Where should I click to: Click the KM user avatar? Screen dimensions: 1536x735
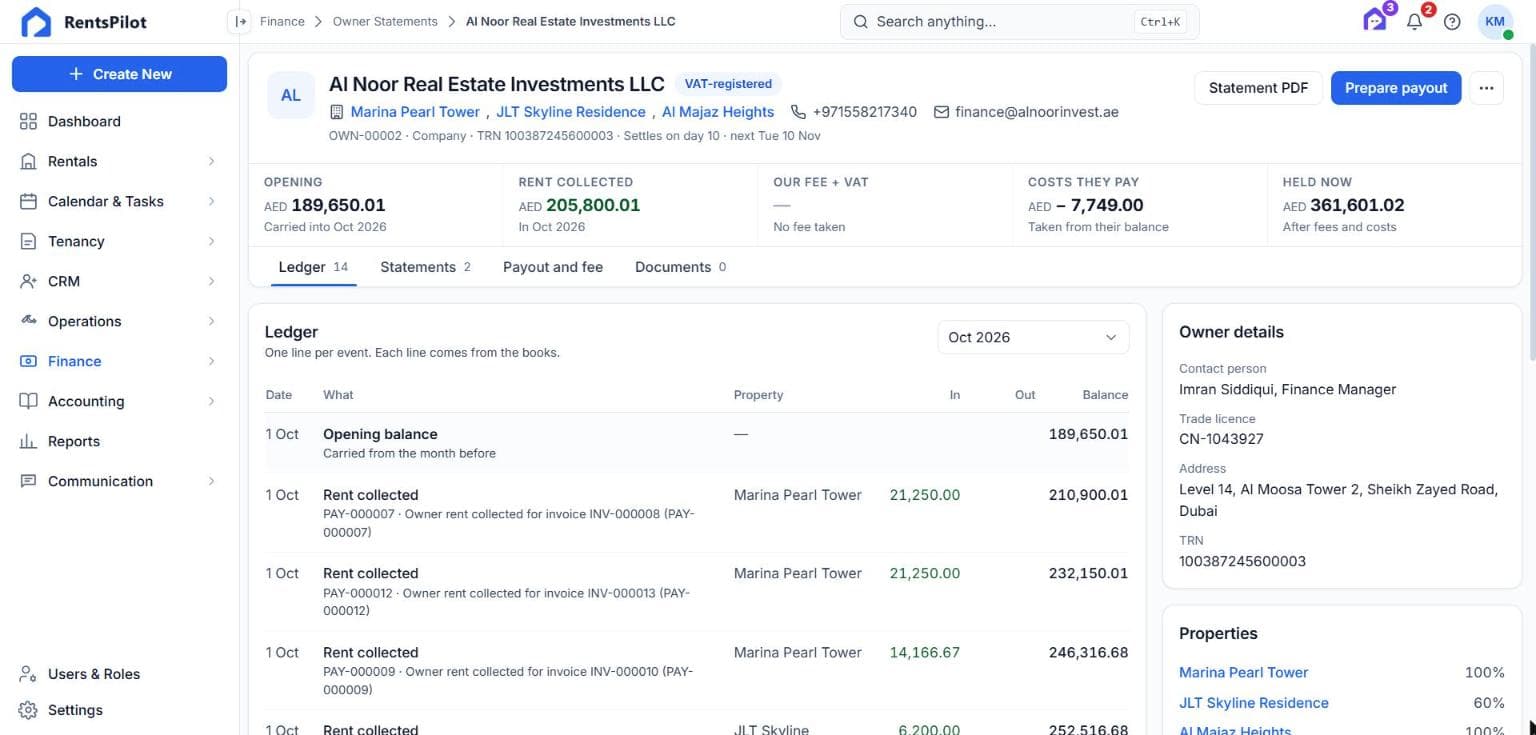click(1495, 22)
